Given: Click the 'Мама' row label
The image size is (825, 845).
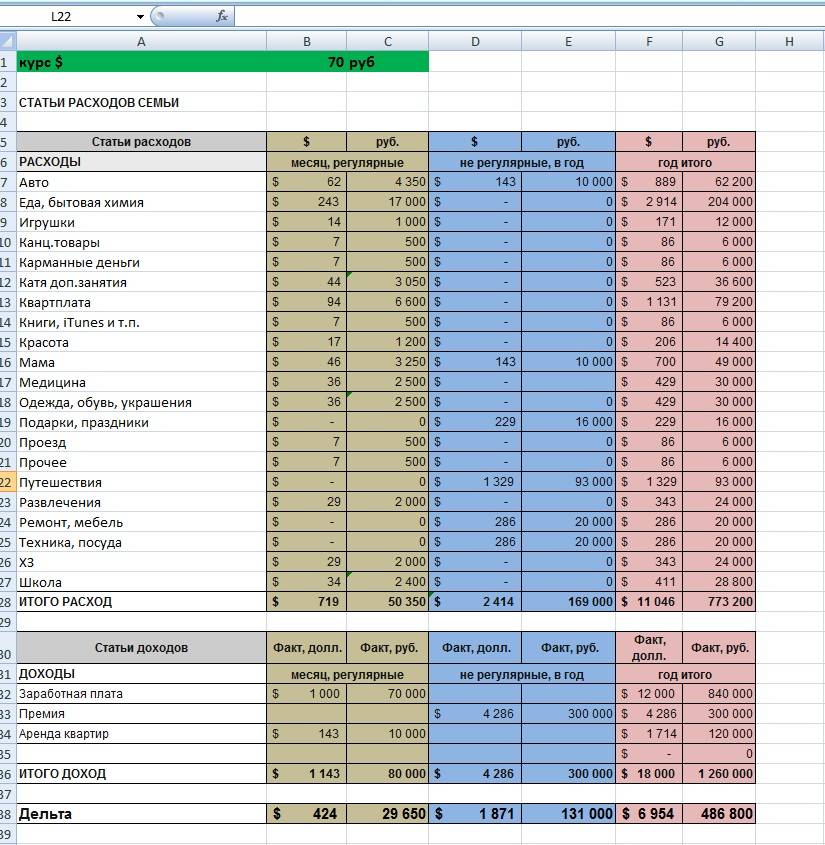Looking at the screenshot, I should tap(141, 362).
